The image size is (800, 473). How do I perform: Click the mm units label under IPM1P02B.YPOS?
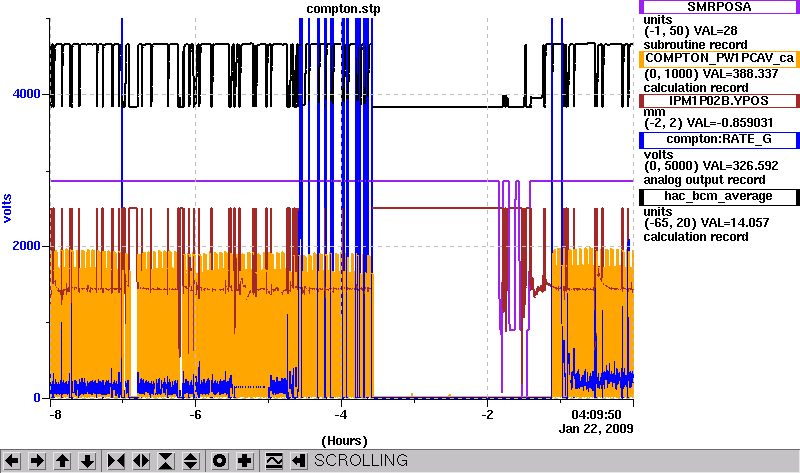pos(654,112)
